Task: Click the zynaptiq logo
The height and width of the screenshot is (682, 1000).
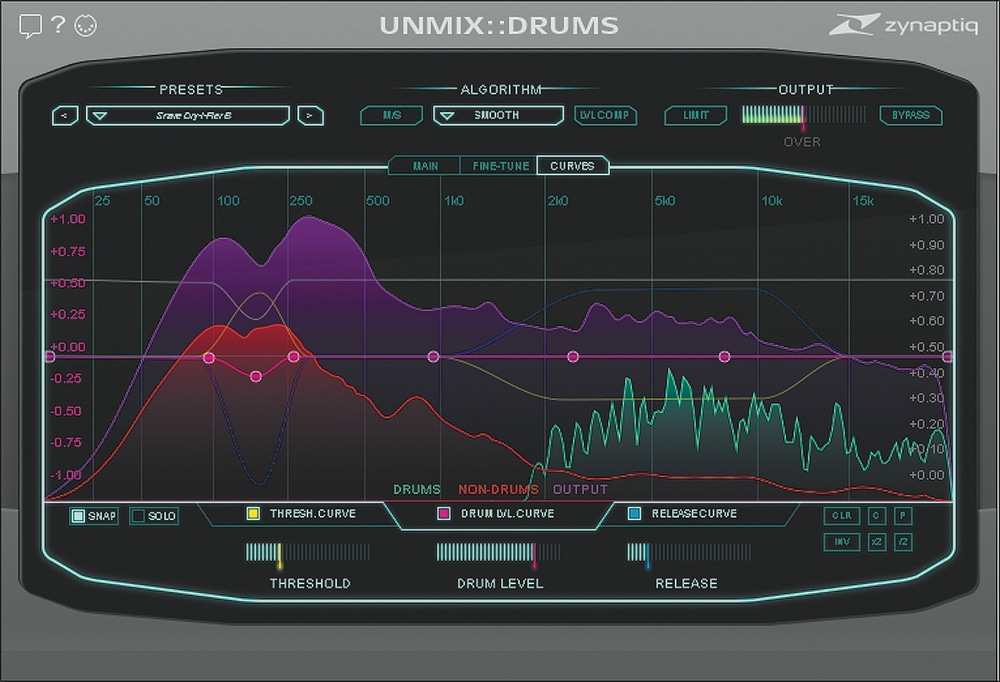Action: point(903,25)
